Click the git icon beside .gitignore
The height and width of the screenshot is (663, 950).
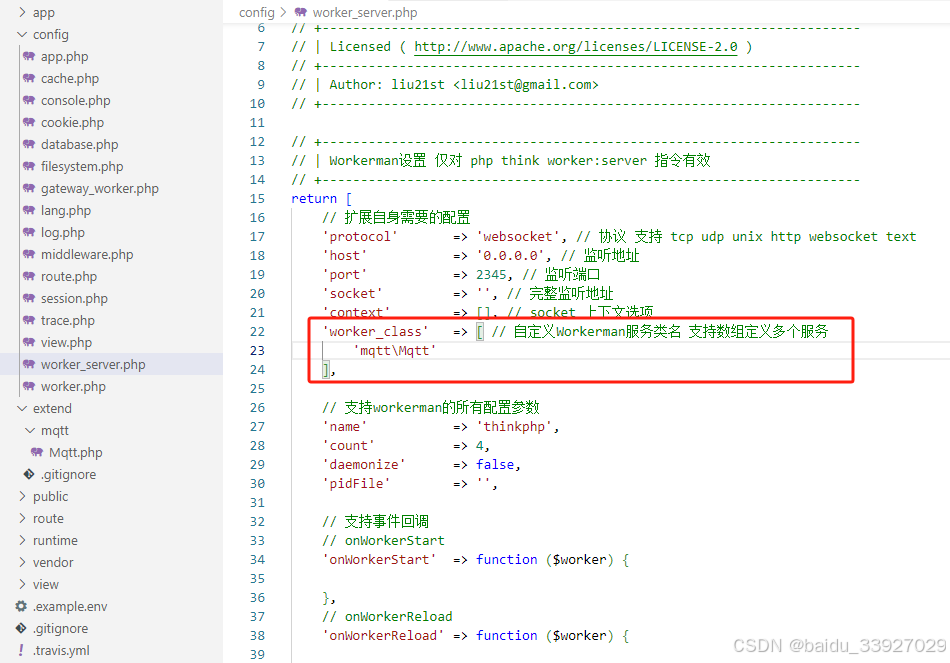coord(28,474)
